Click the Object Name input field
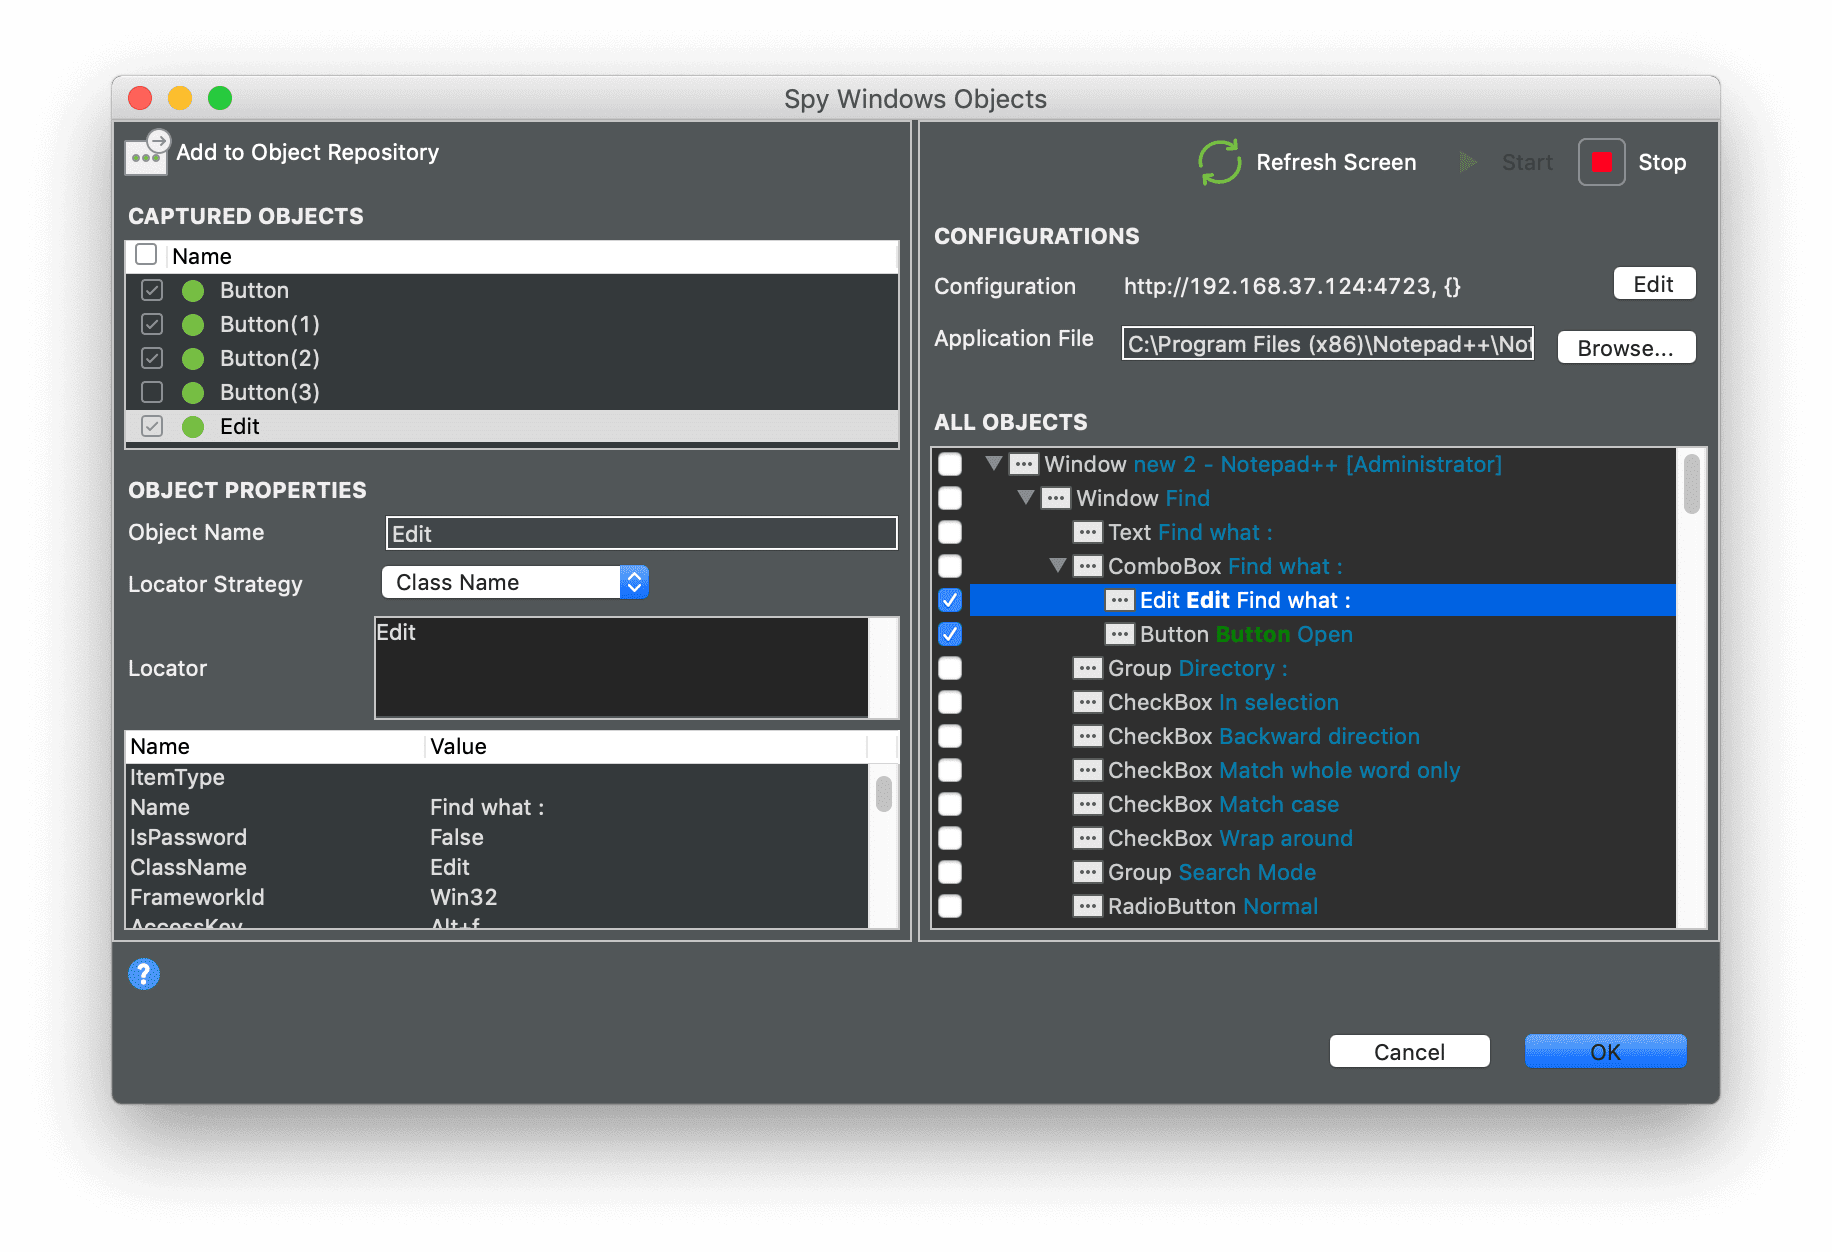The image size is (1832, 1252). pos(642,533)
